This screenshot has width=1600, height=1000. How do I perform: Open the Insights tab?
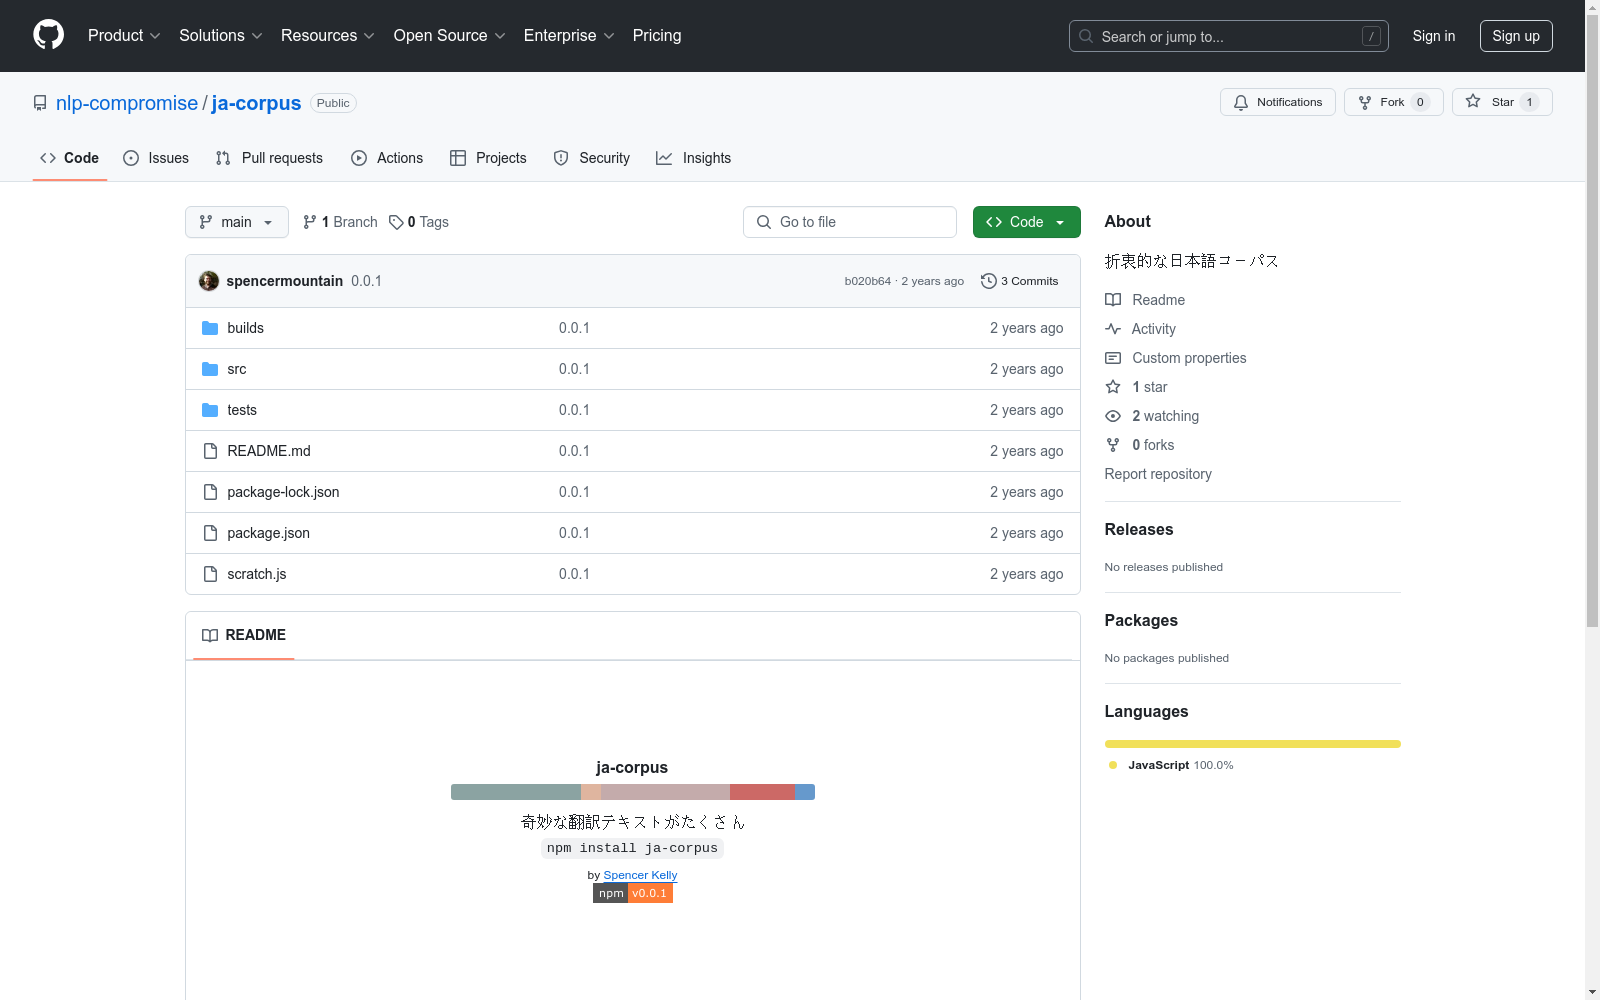tap(693, 158)
